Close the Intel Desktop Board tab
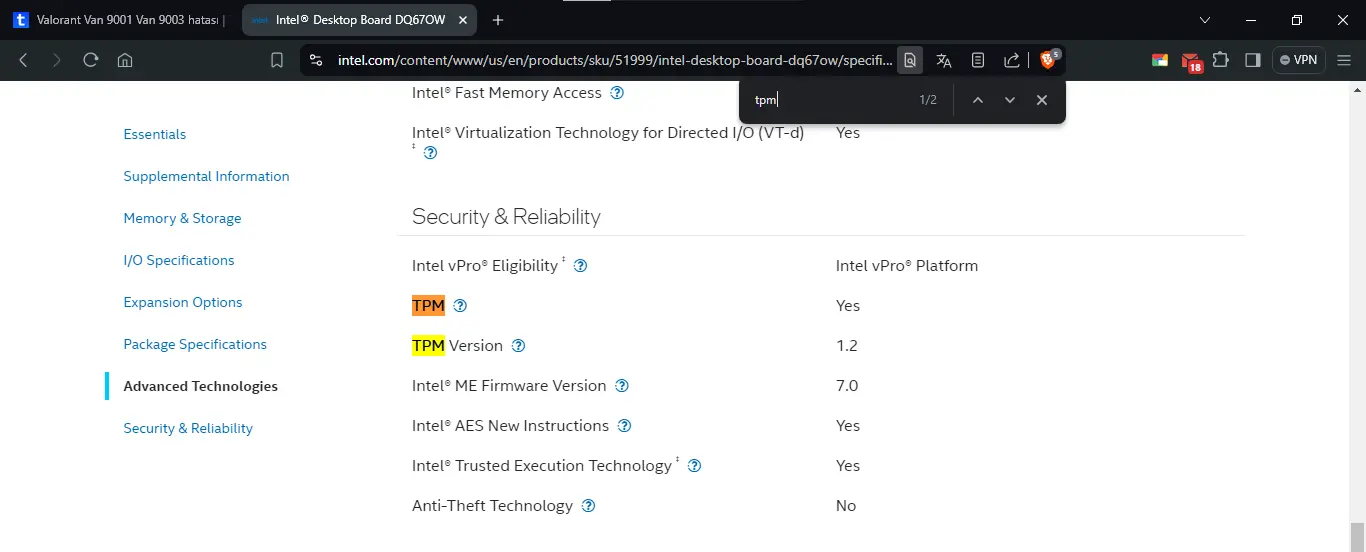 [462, 20]
